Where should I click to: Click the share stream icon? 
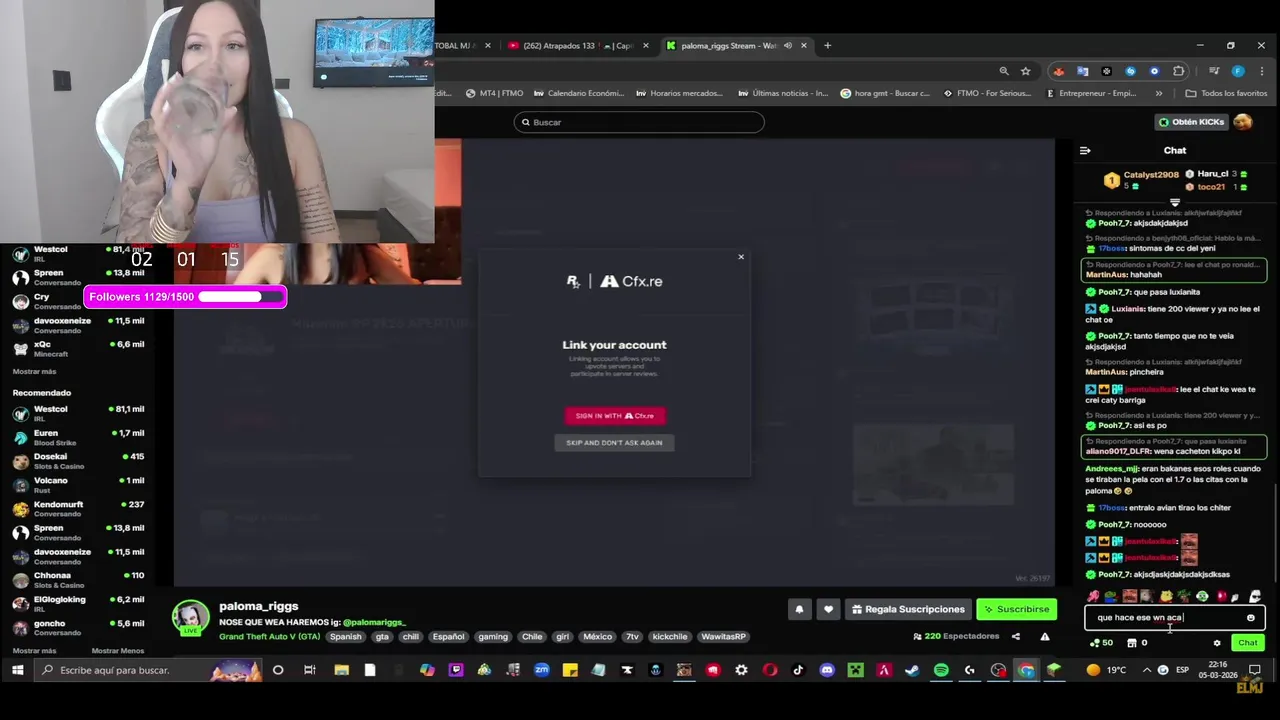[x=1016, y=636]
